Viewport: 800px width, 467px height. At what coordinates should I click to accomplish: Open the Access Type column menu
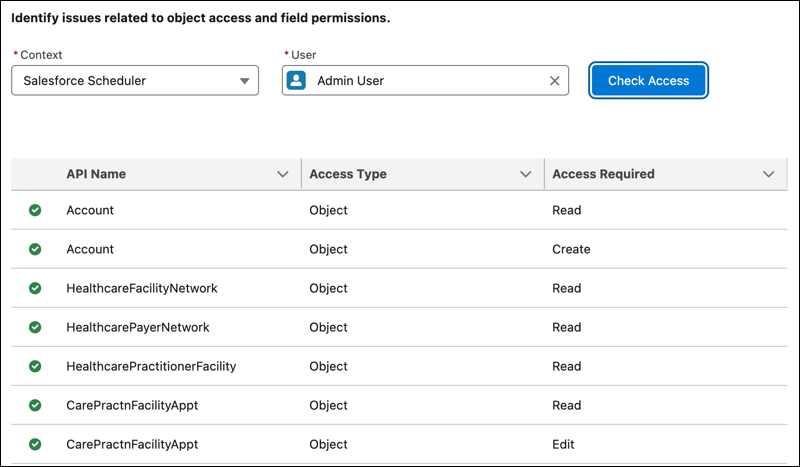tap(525, 174)
